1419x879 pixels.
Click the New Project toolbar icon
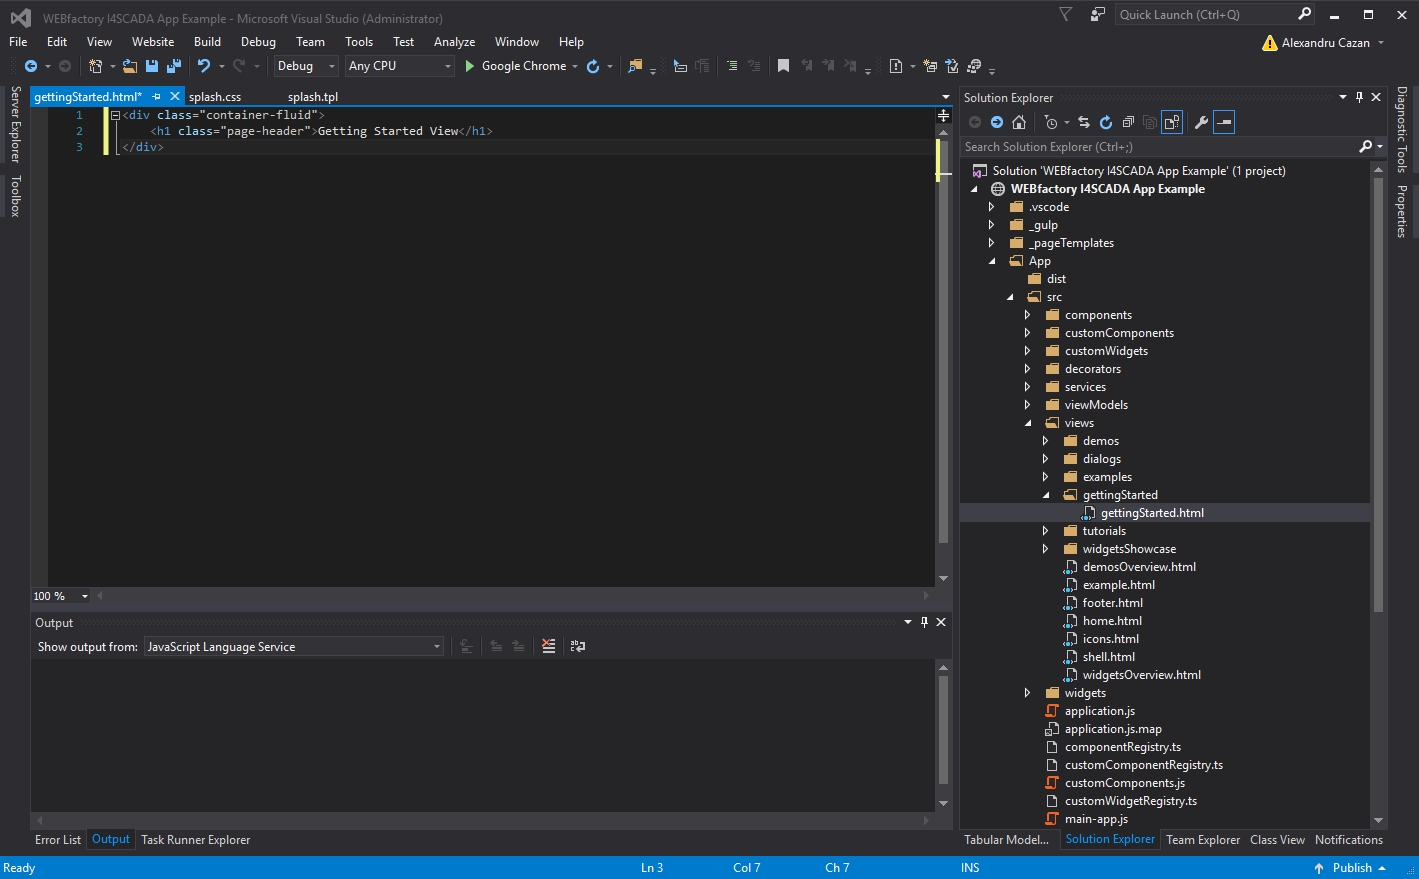pos(95,66)
